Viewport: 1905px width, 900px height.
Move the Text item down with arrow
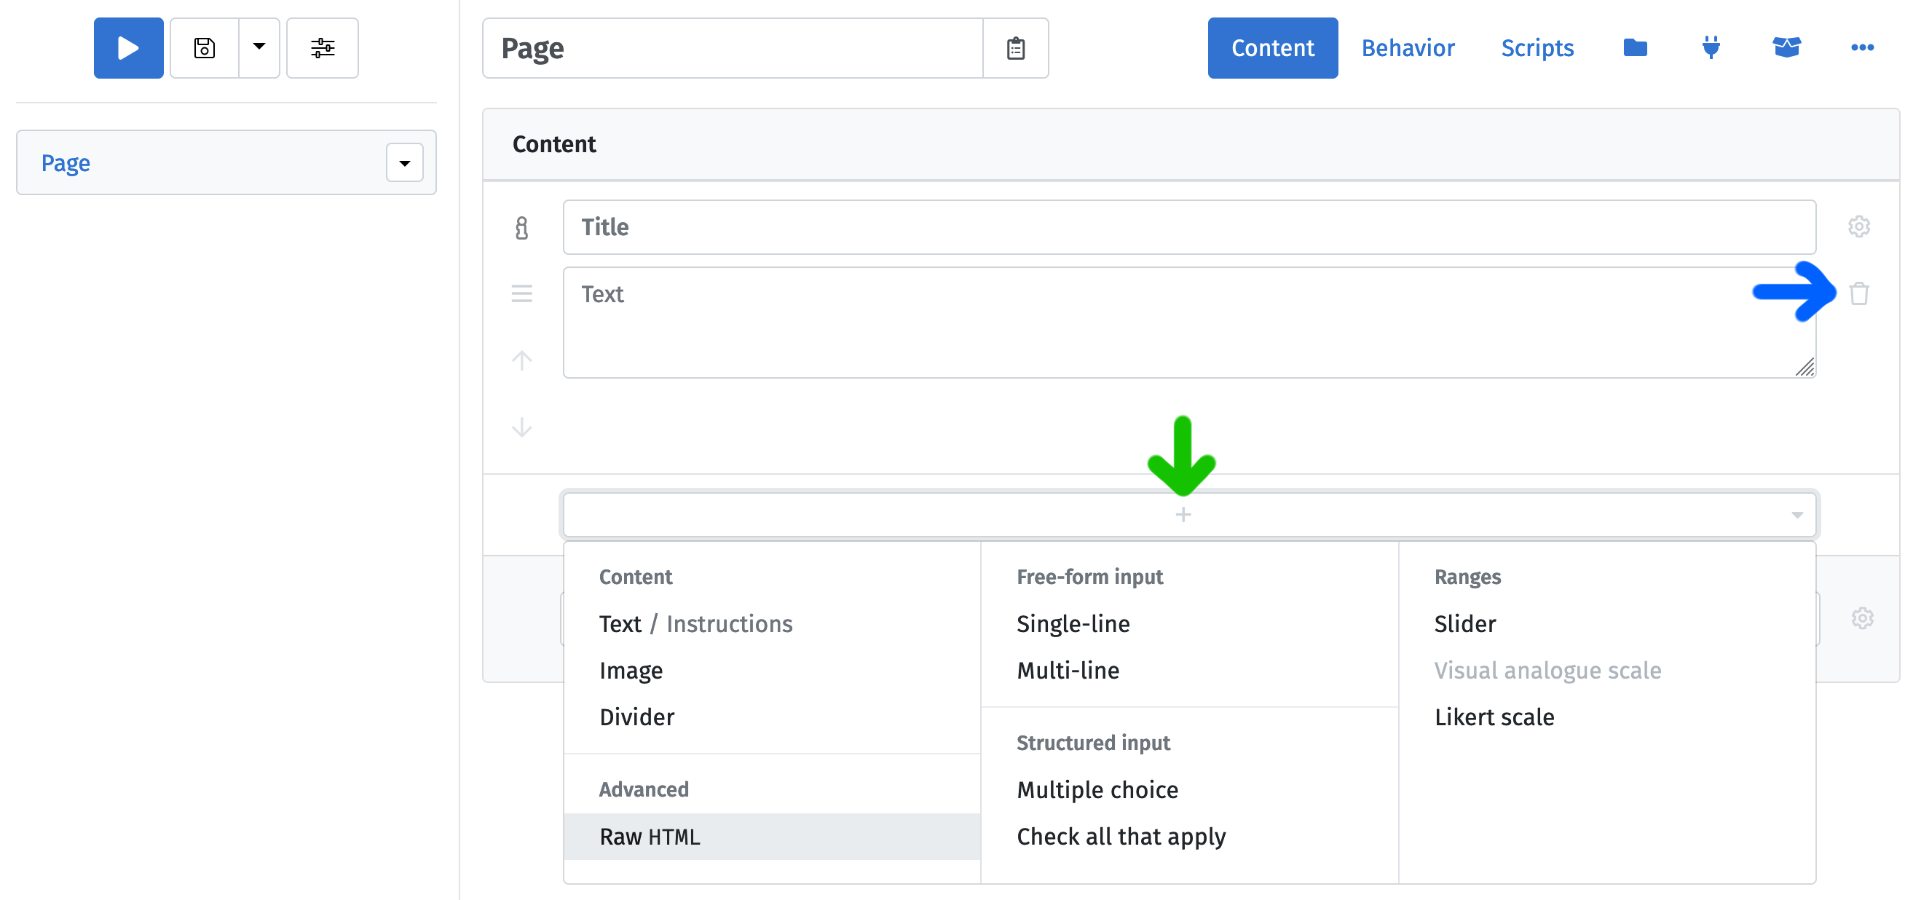pyautogui.click(x=522, y=428)
